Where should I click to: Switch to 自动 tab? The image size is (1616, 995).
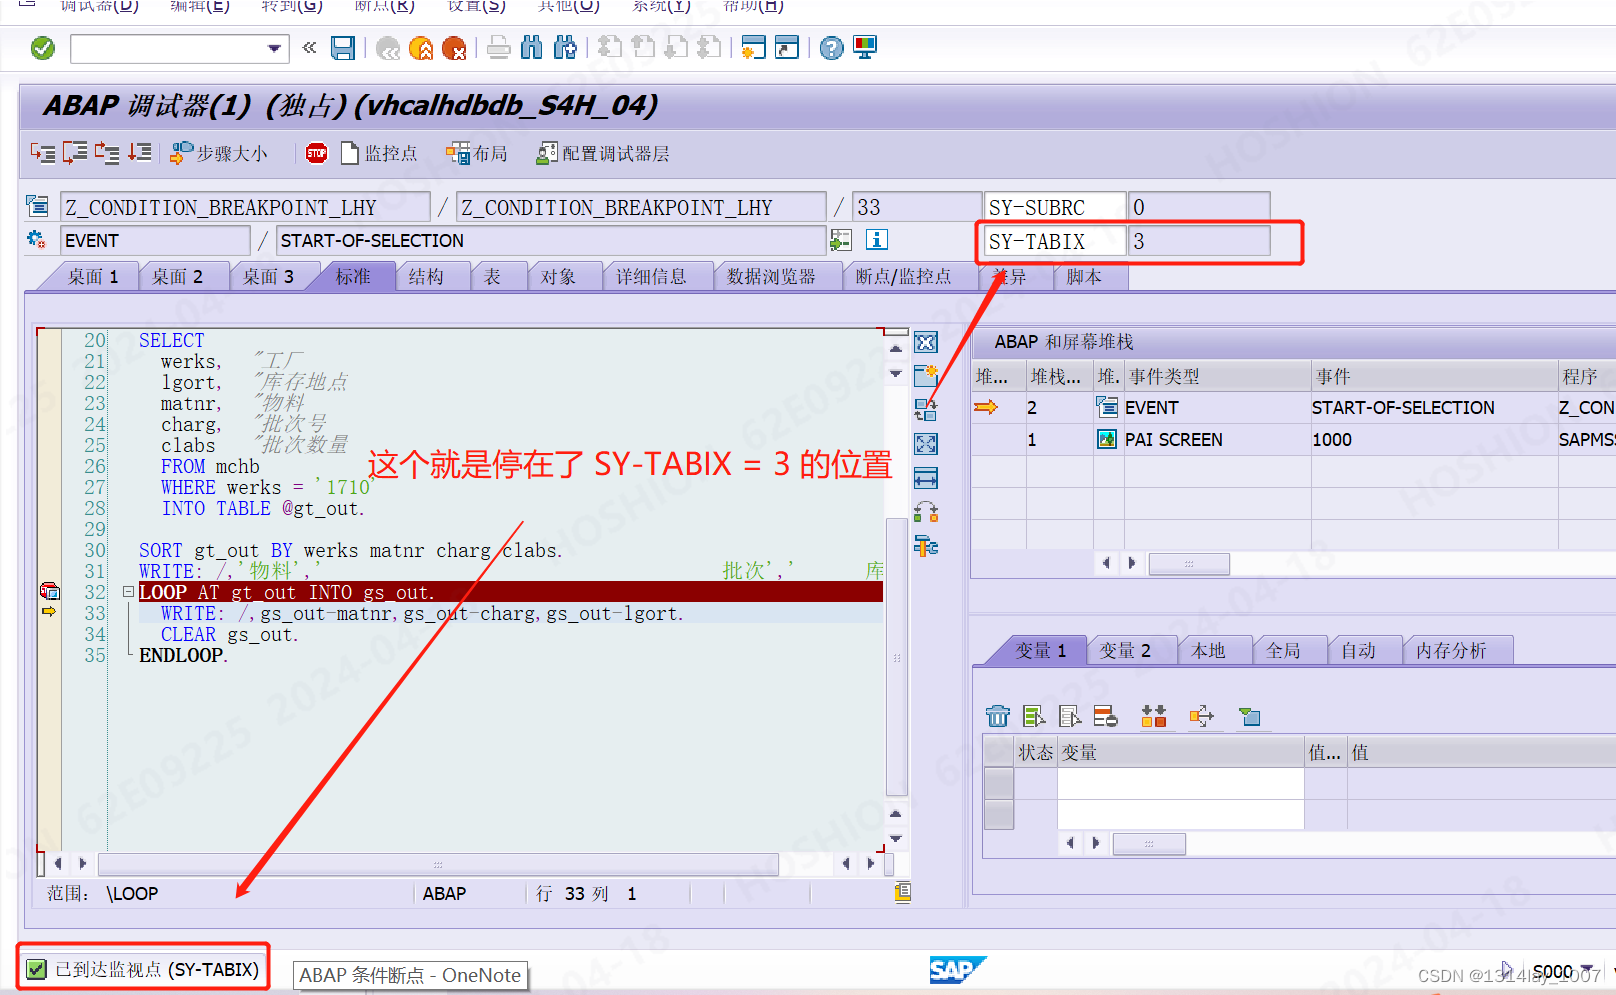(x=1358, y=651)
